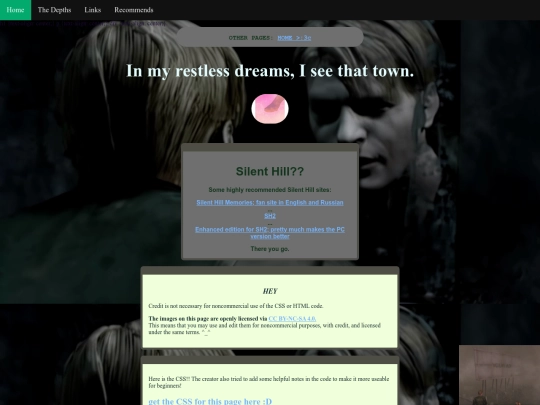
Task: Open Enhanced edition for SH2 link
Action: (x=270, y=233)
